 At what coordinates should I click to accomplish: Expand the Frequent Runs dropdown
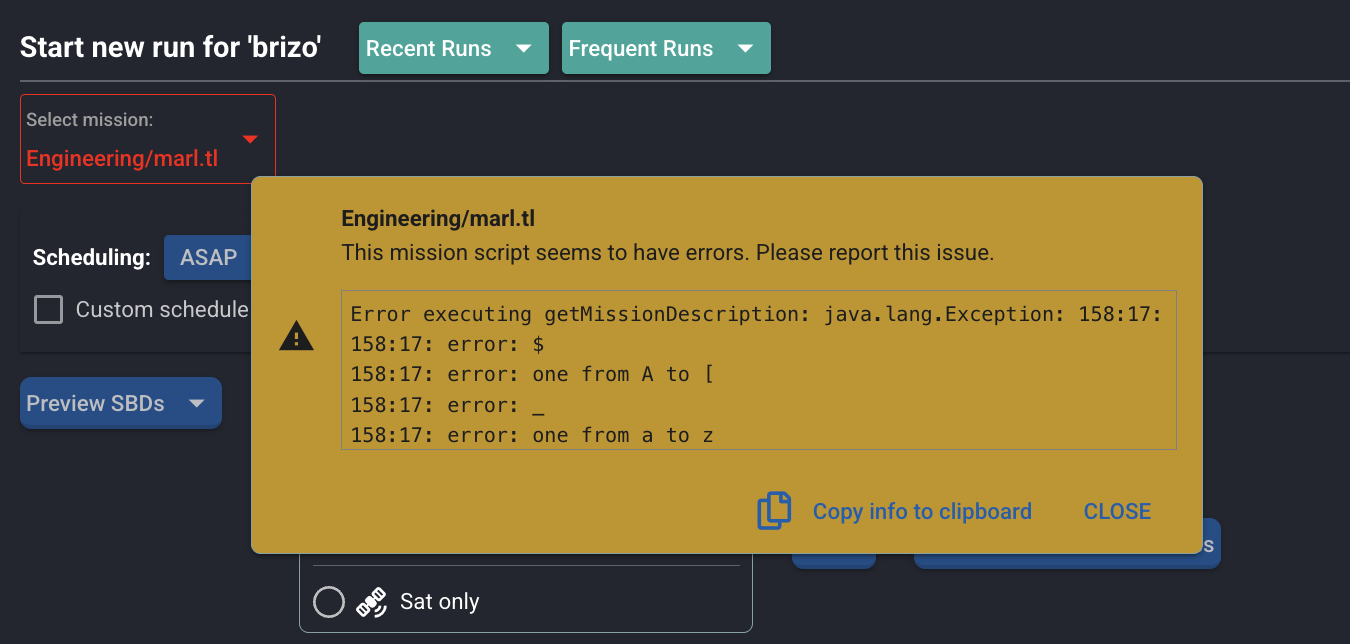(x=665, y=48)
